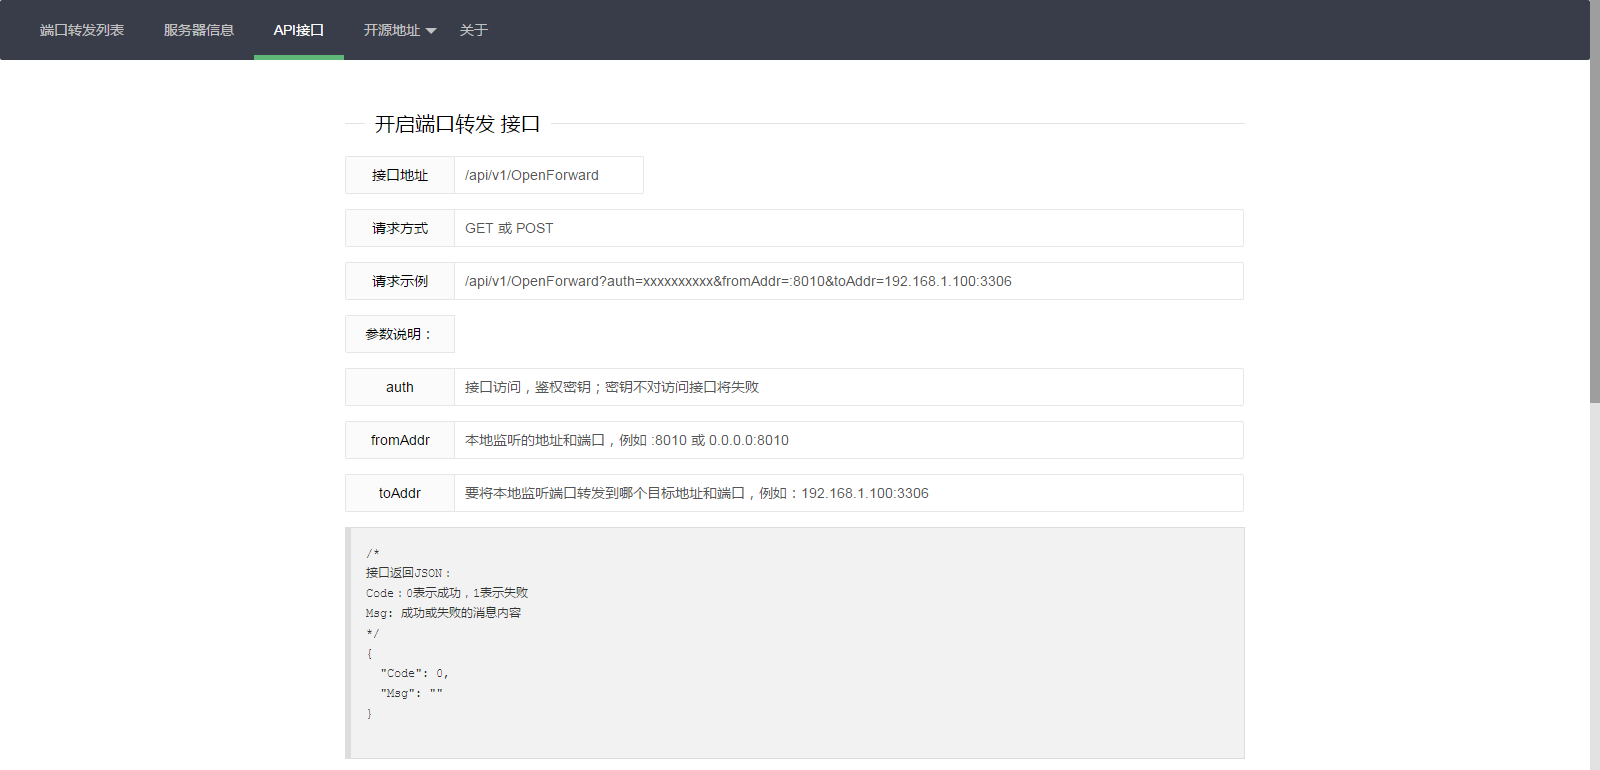Click the auth parameter description field
The height and width of the screenshot is (770, 1600).
click(849, 387)
